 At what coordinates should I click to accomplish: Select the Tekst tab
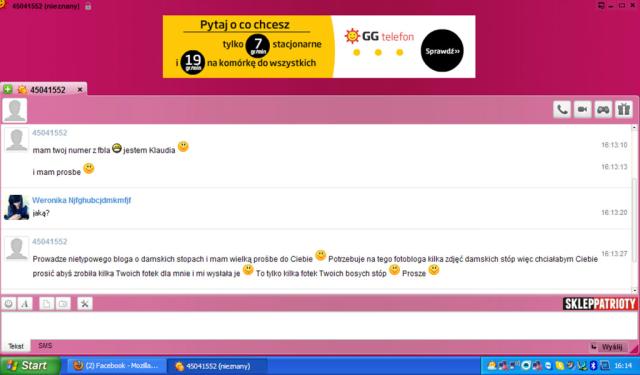[16, 346]
